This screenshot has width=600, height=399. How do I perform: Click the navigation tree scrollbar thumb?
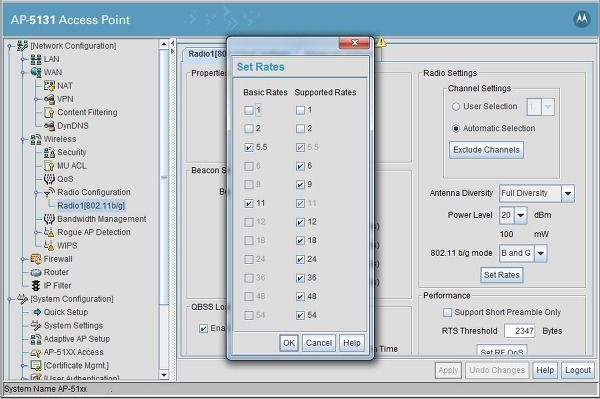164,177
